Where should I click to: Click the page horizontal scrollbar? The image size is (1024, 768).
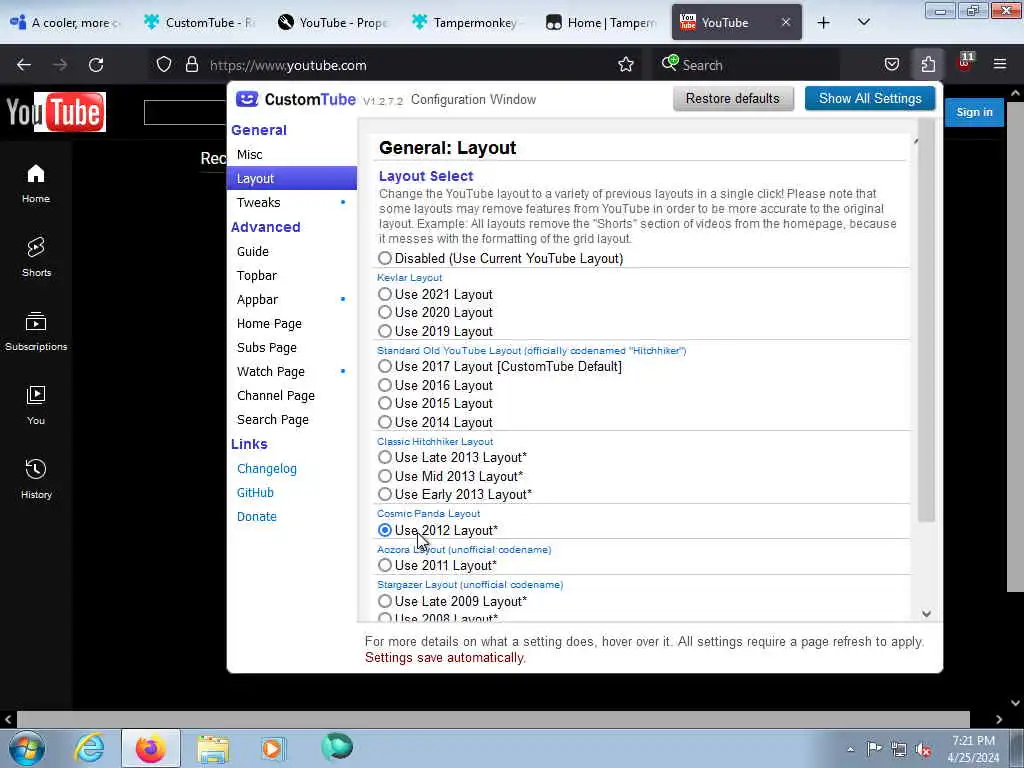pos(493,719)
